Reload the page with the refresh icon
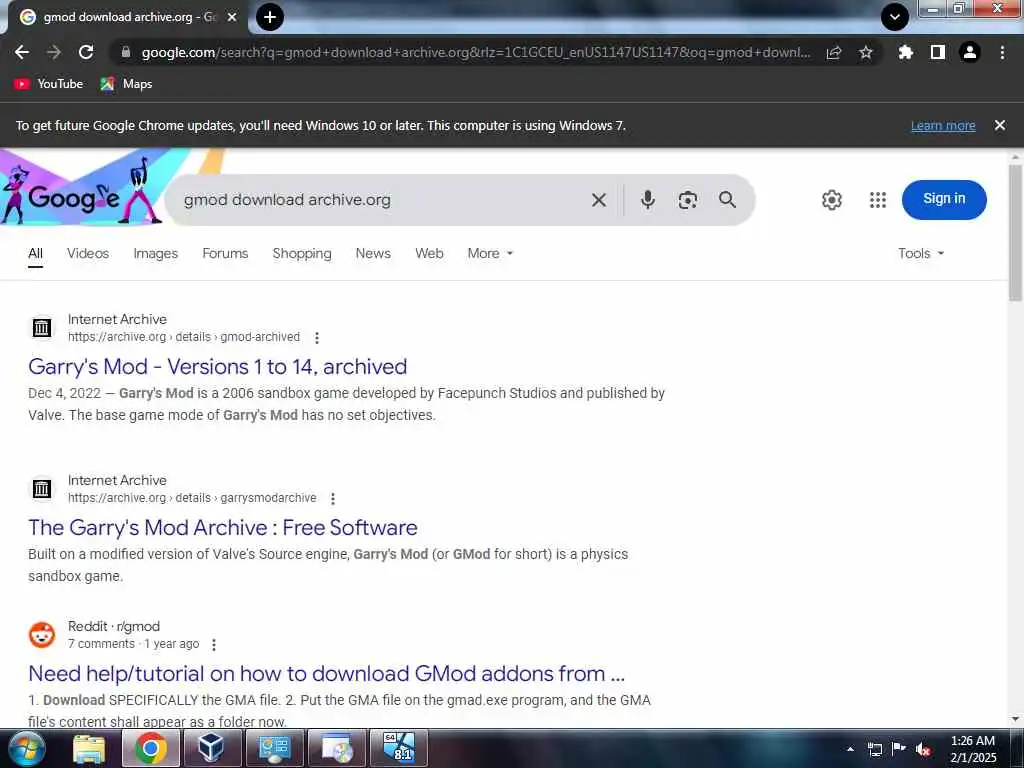This screenshot has width=1024, height=768. [86, 52]
